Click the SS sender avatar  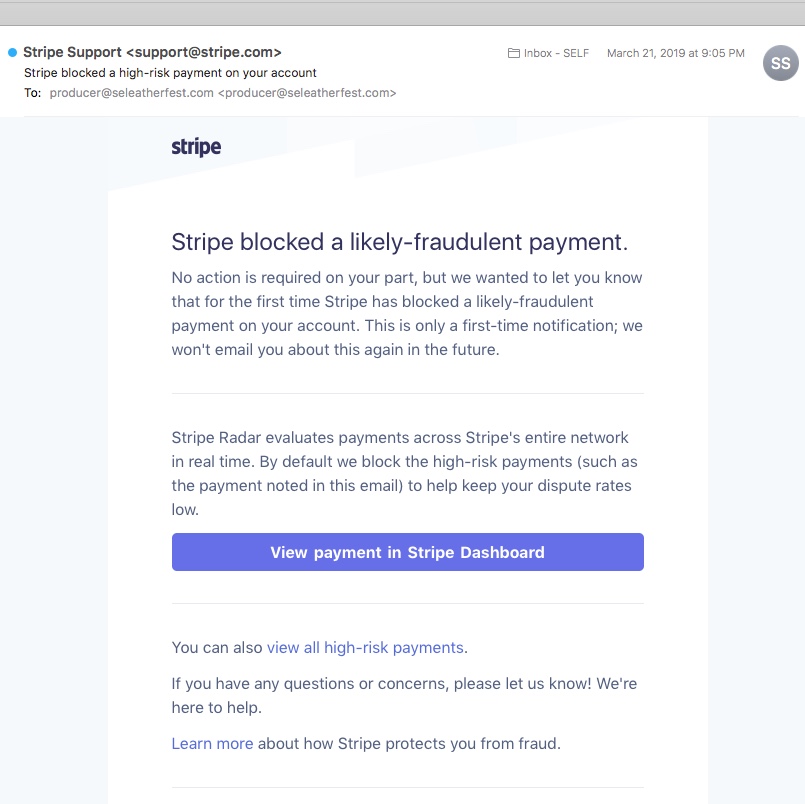point(780,63)
